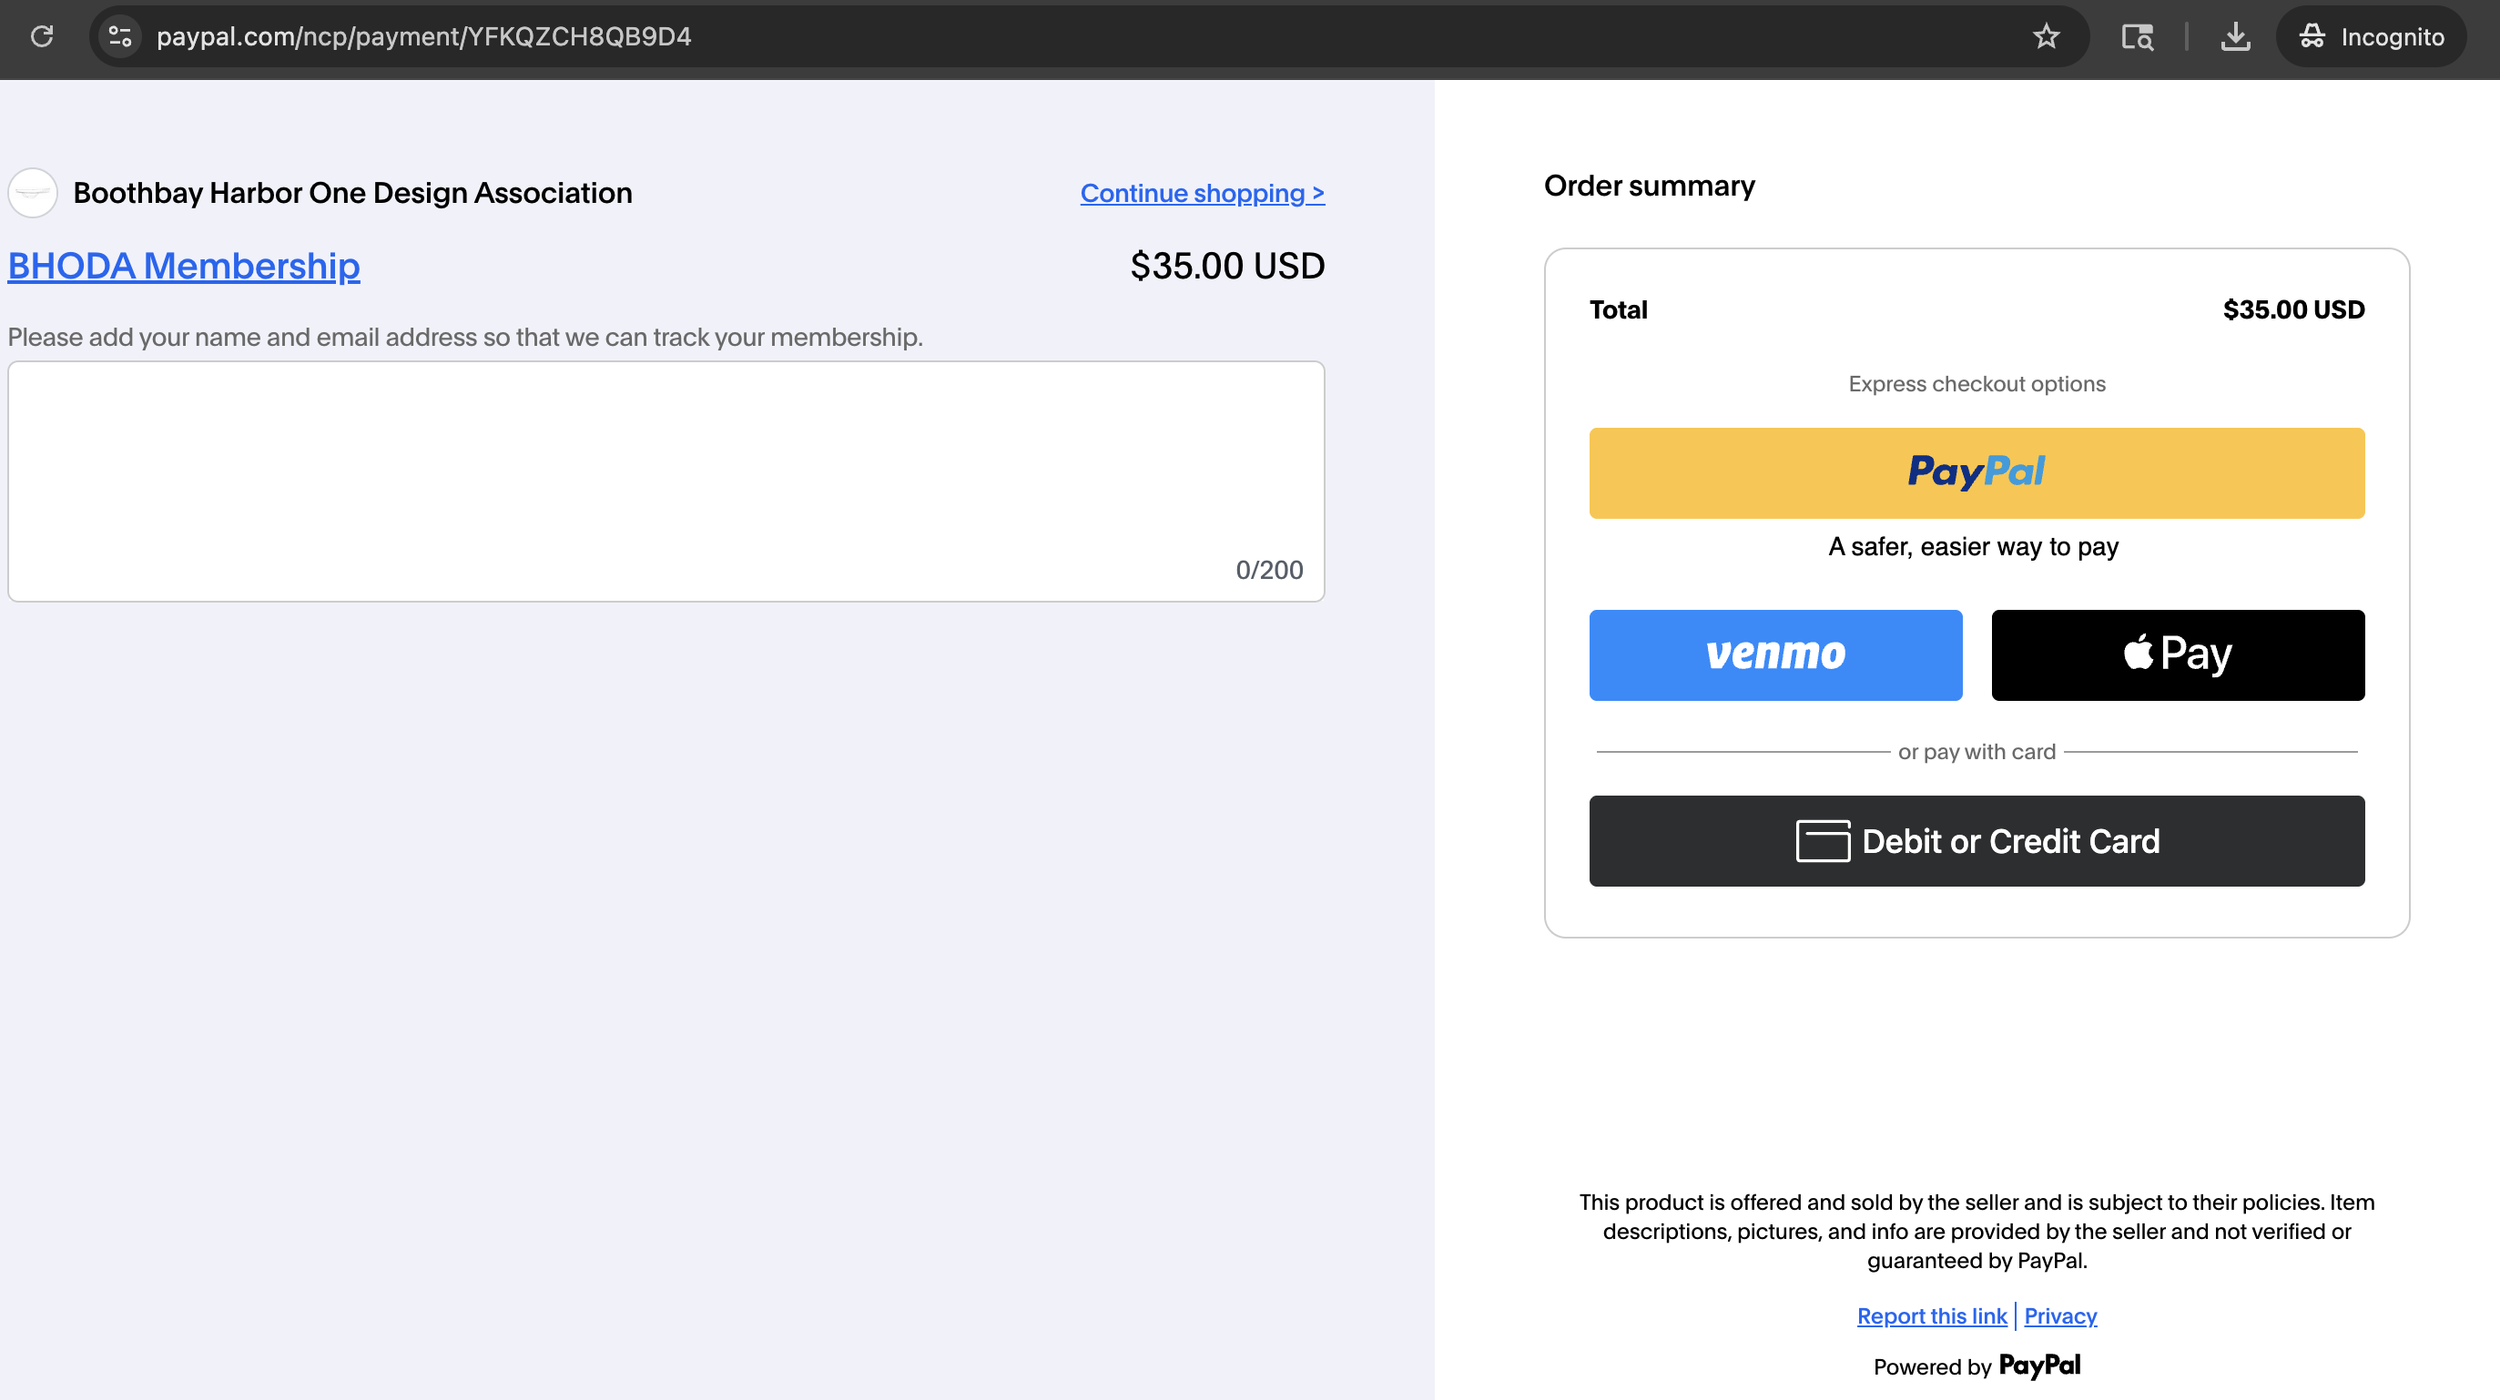
Task: Open the Privacy link
Action: [x=2060, y=1316]
